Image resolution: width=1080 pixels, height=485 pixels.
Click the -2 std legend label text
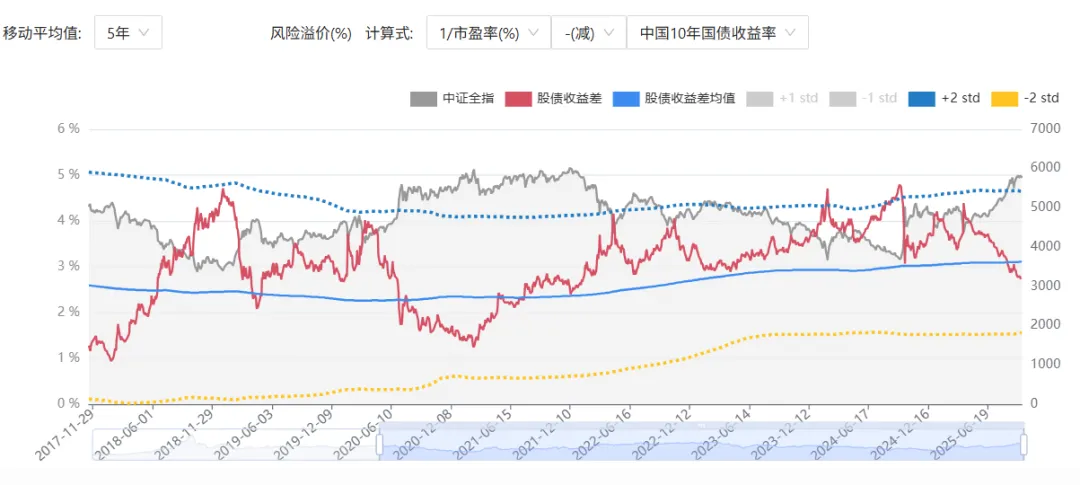pos(1041,99)
